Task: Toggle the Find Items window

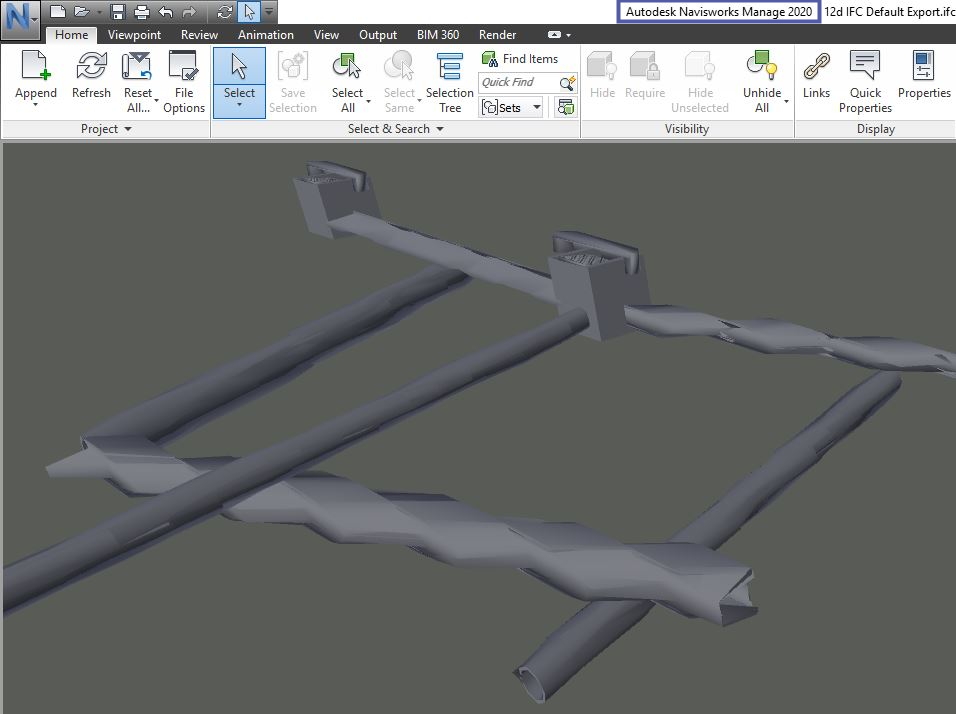Action: click(x=520, y=59)
